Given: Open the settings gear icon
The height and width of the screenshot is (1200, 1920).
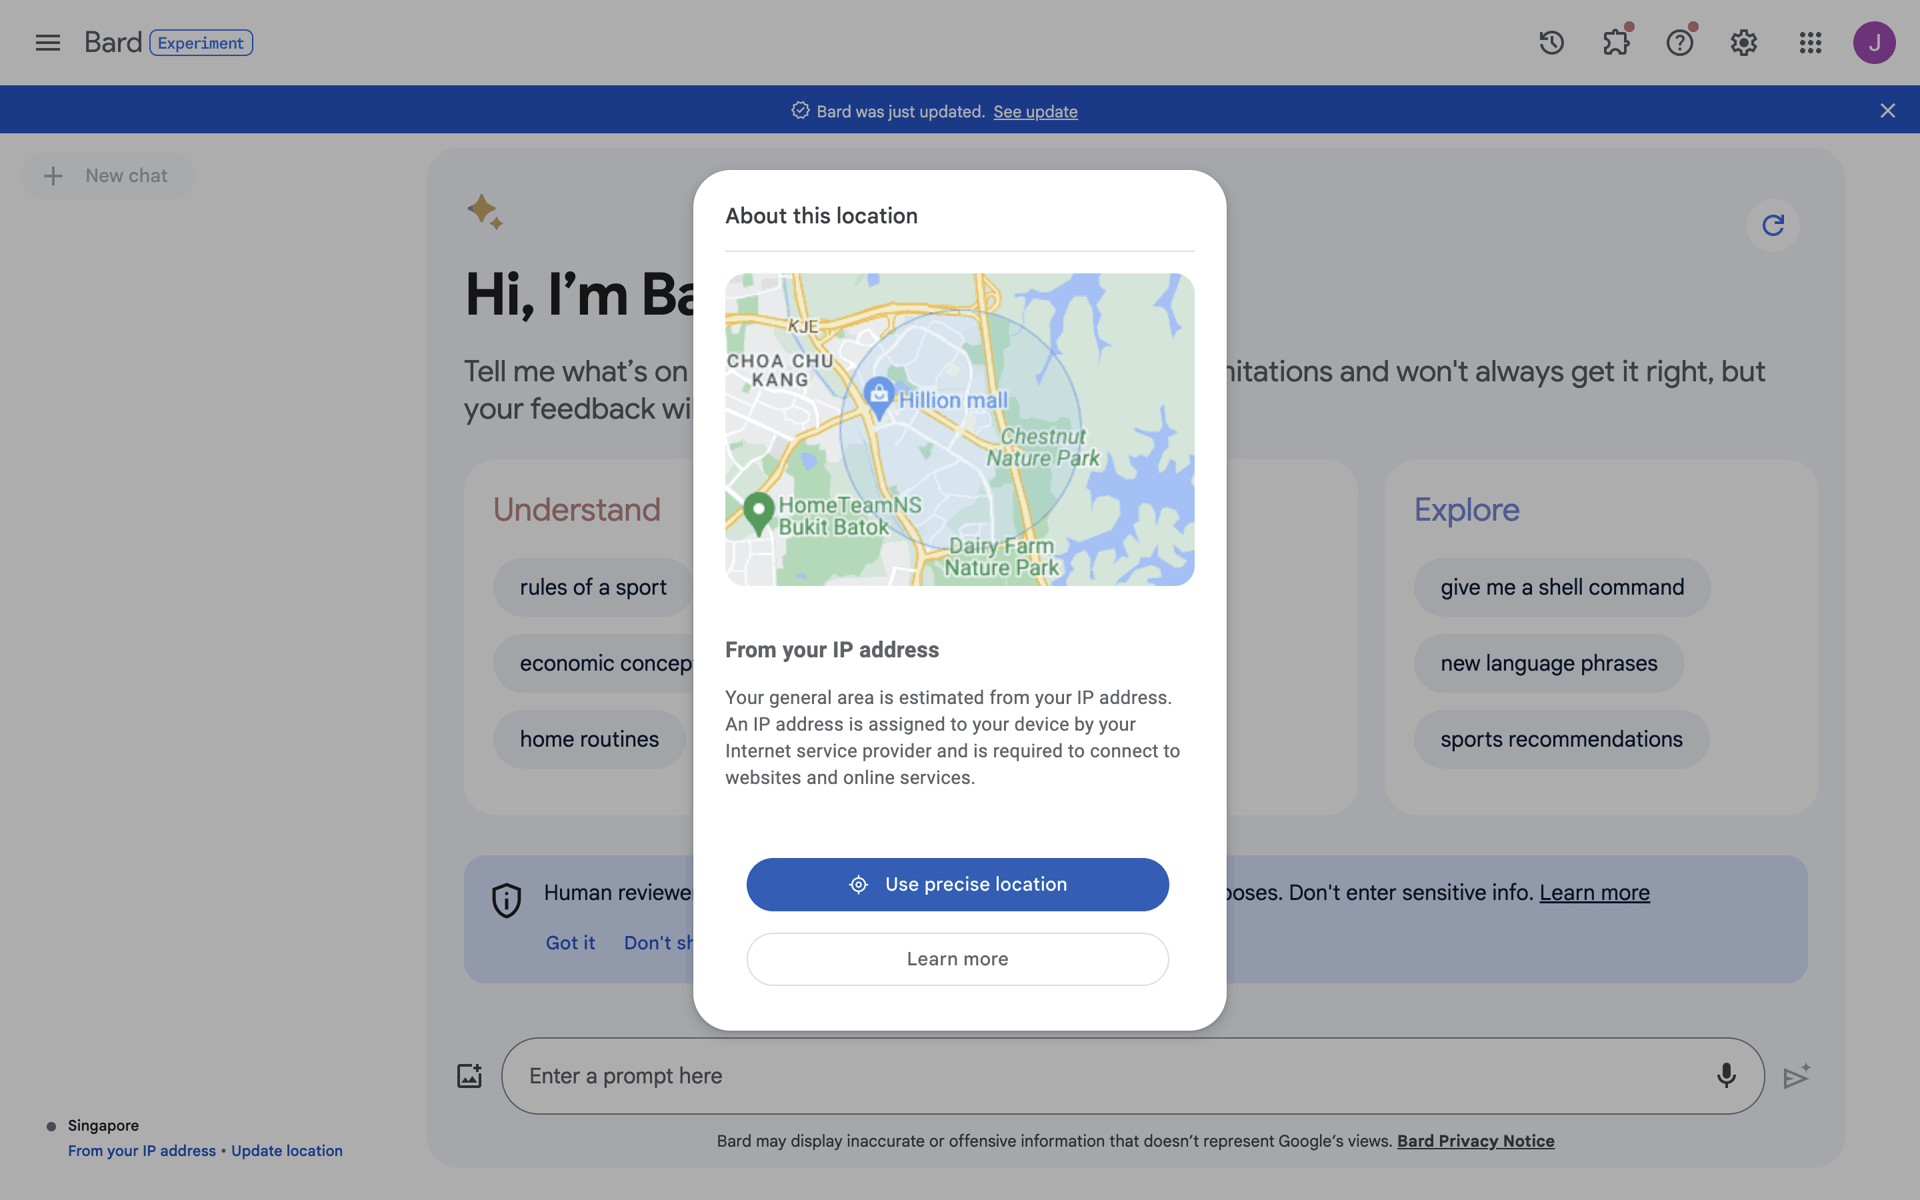Looking at the screenshot, I should pyautogui.click(x=1744, y=42).
